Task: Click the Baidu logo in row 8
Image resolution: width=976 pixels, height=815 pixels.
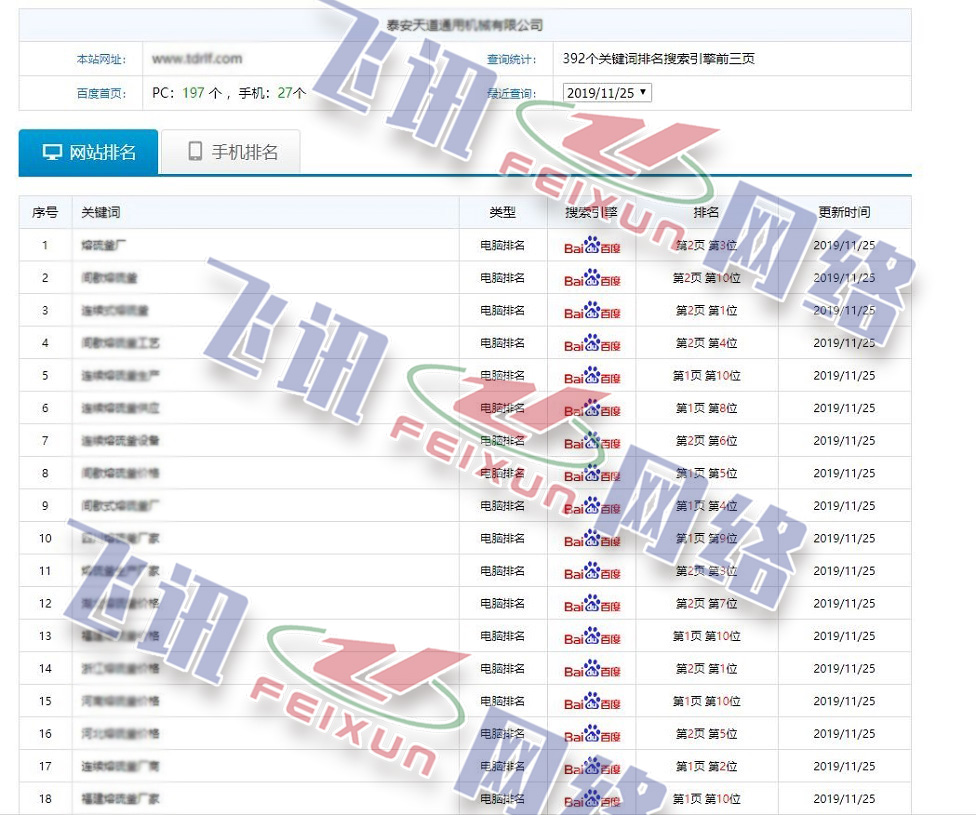Action: (x=592, y=474)
